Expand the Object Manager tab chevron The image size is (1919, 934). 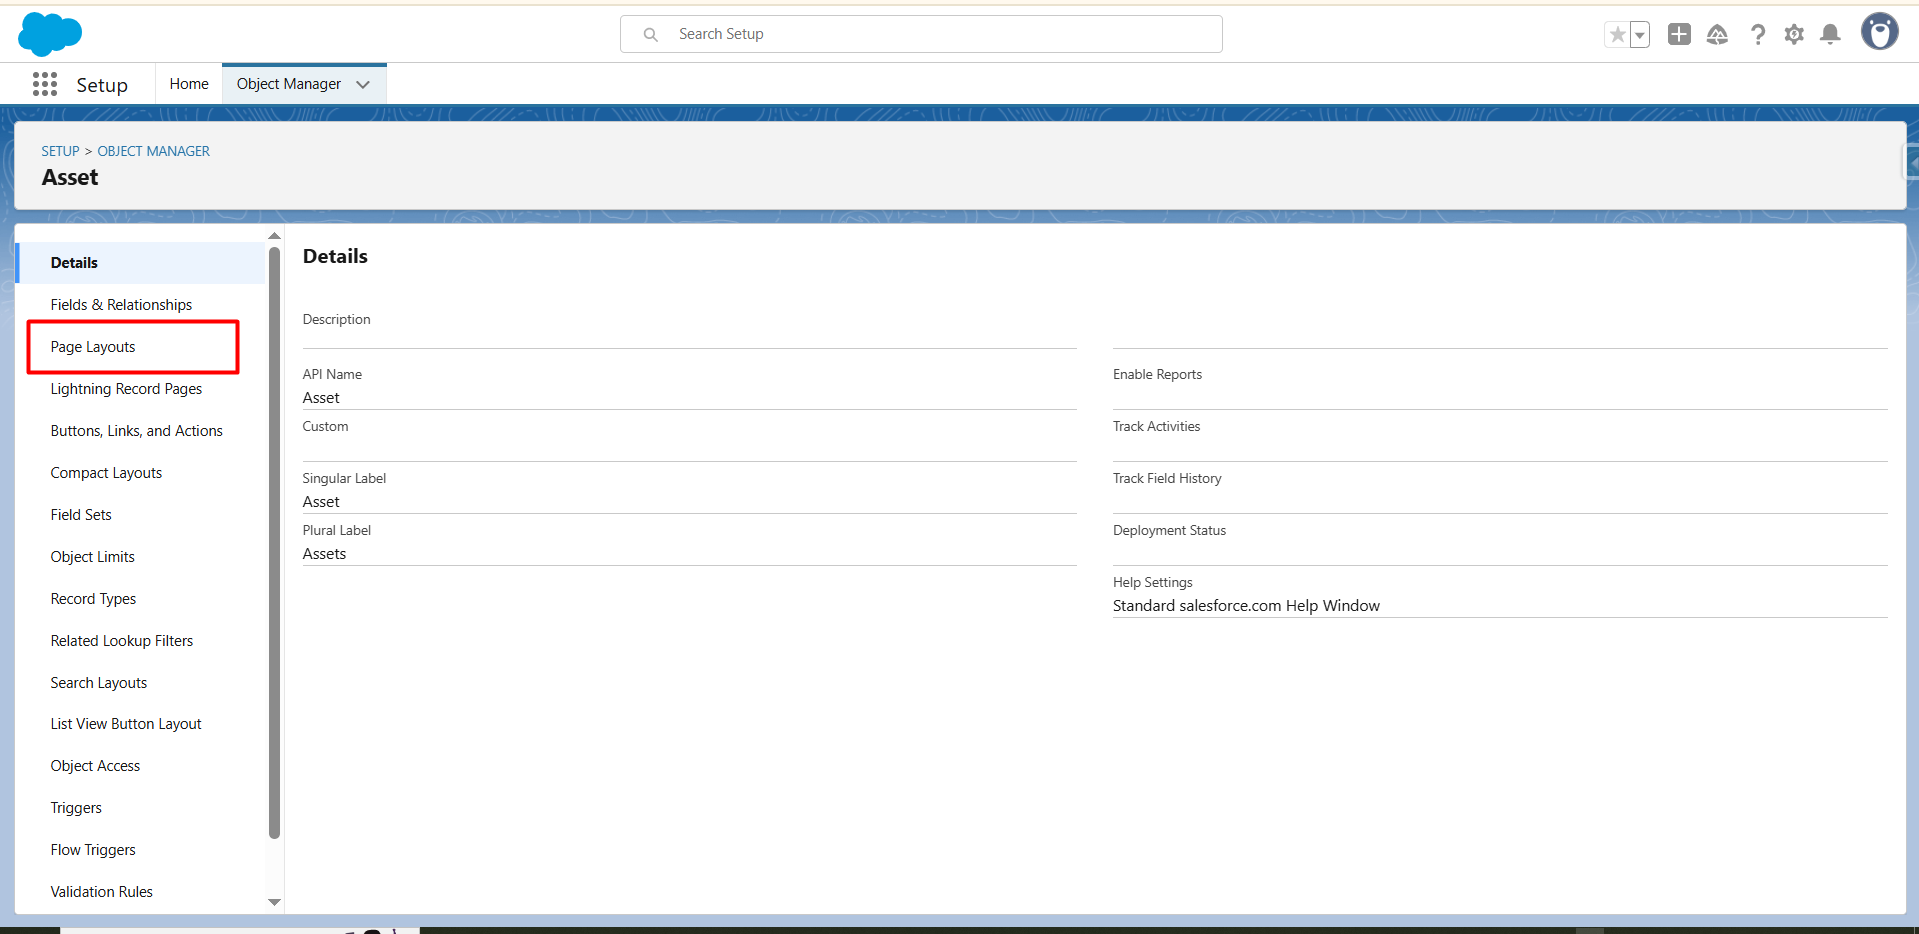[x=363, y=84]
